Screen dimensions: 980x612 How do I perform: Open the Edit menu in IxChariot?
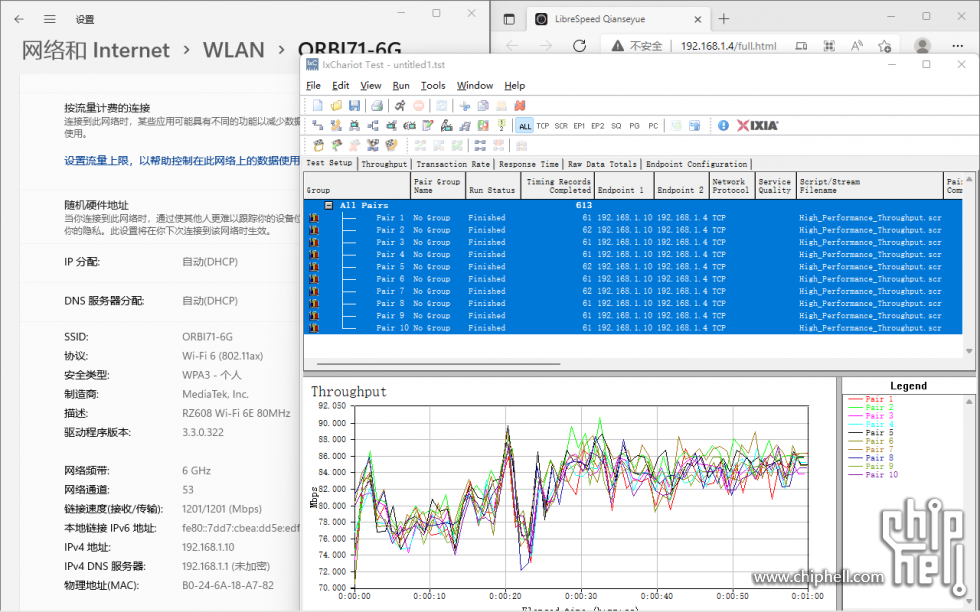coord(341,86)
